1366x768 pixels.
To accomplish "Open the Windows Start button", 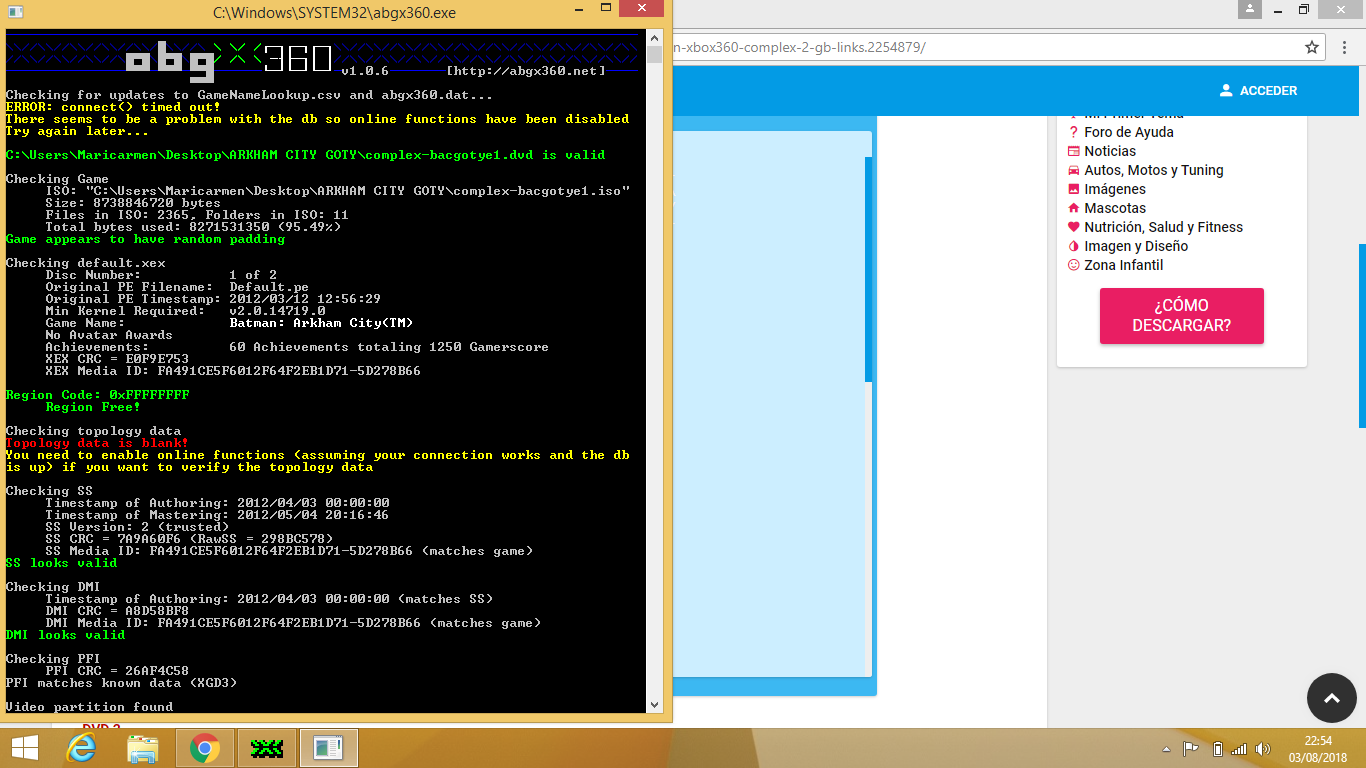I will pos(24,748).
